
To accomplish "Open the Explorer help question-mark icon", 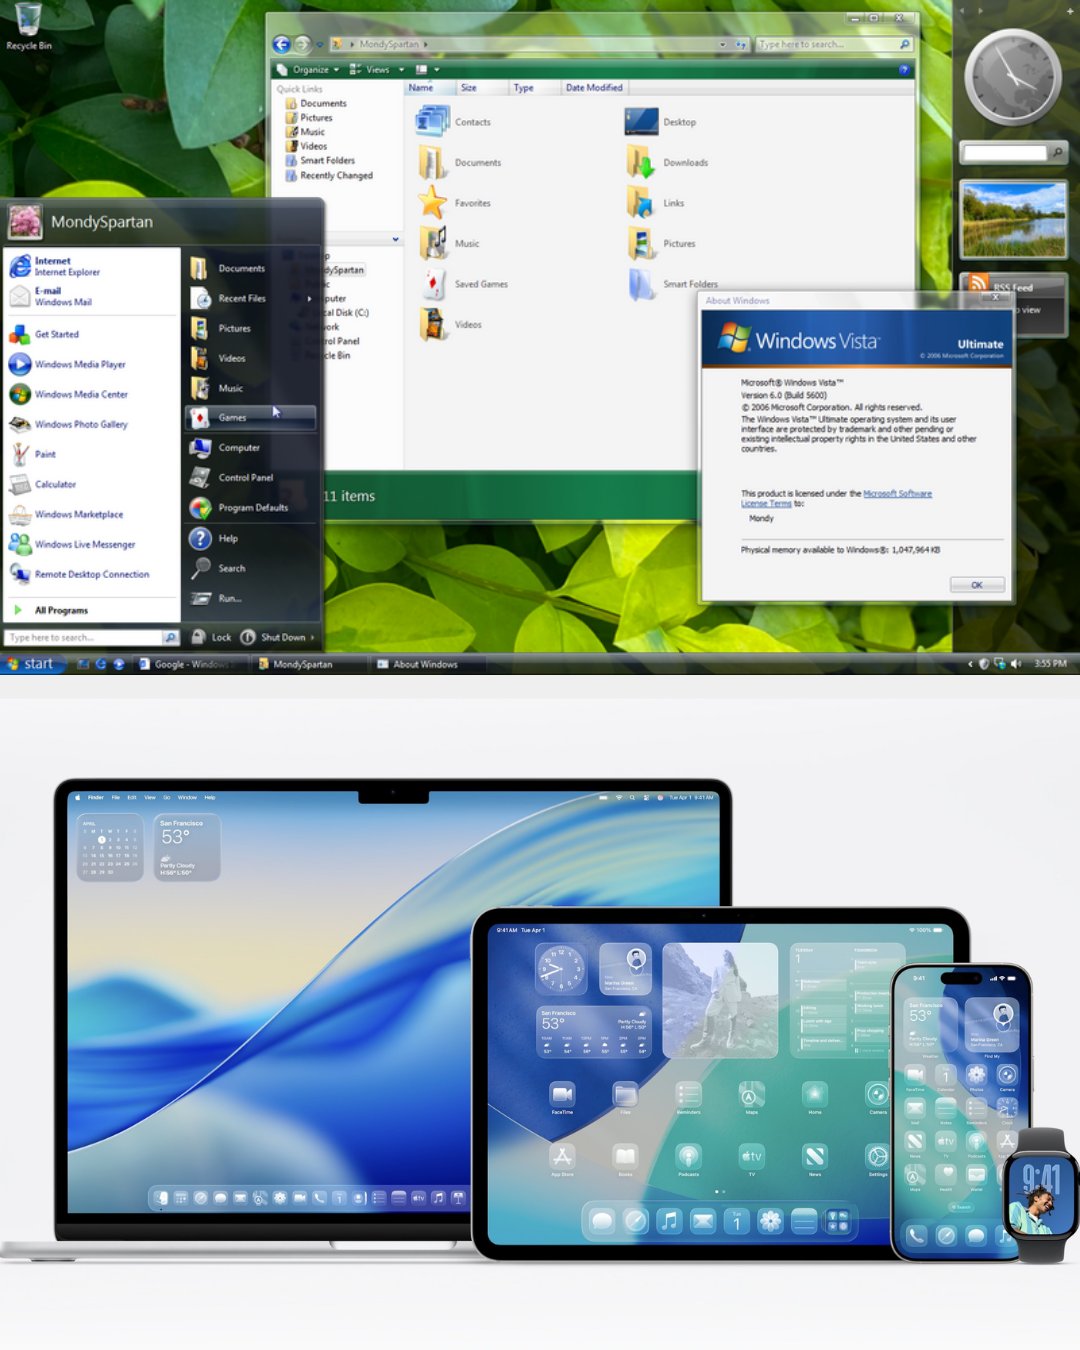I will pyautogui.click(x=904, y=70).
